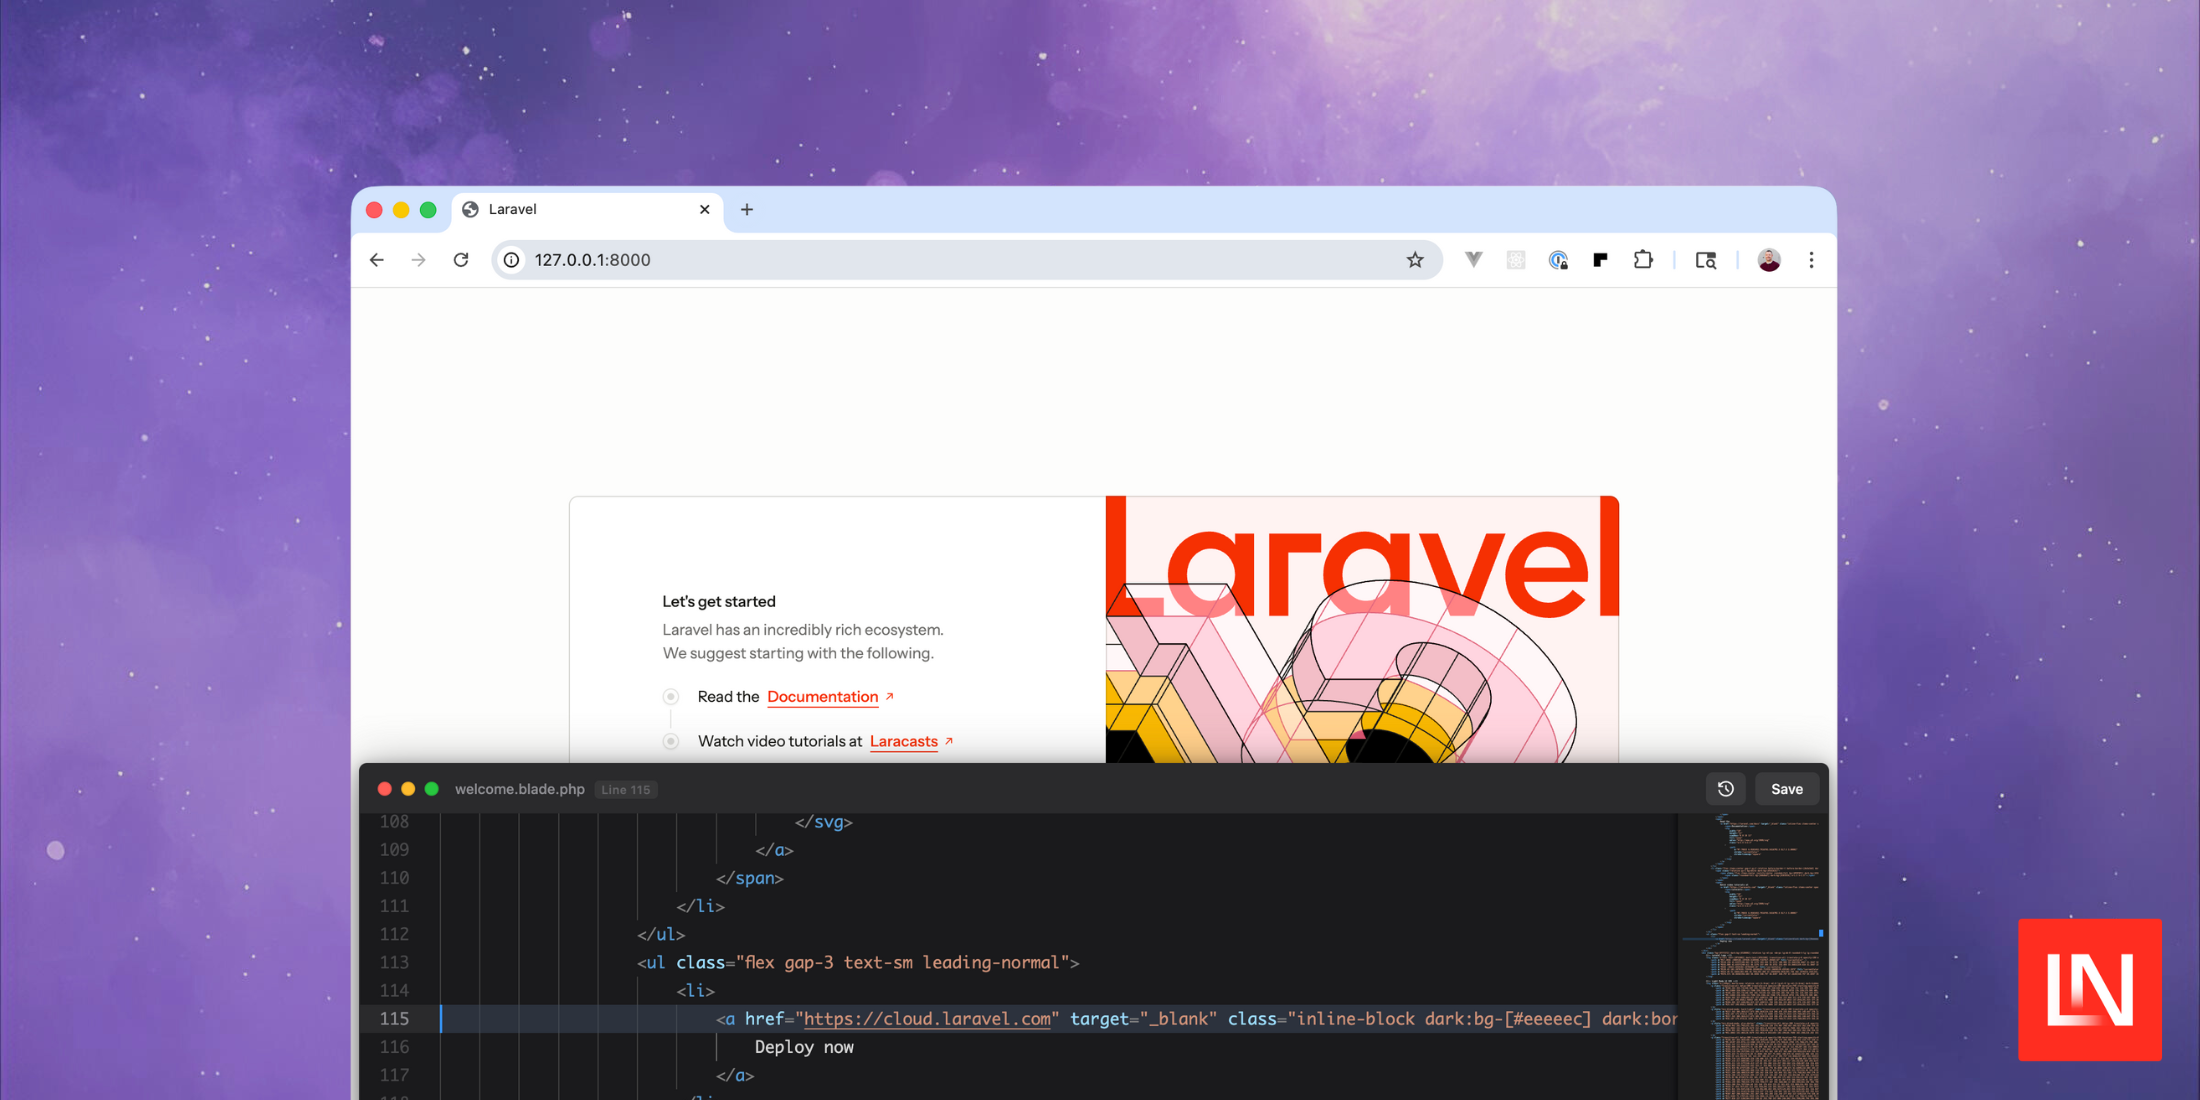Switch to the Laravel browser tab
2200x1100 pixels.
coord(560,209)
